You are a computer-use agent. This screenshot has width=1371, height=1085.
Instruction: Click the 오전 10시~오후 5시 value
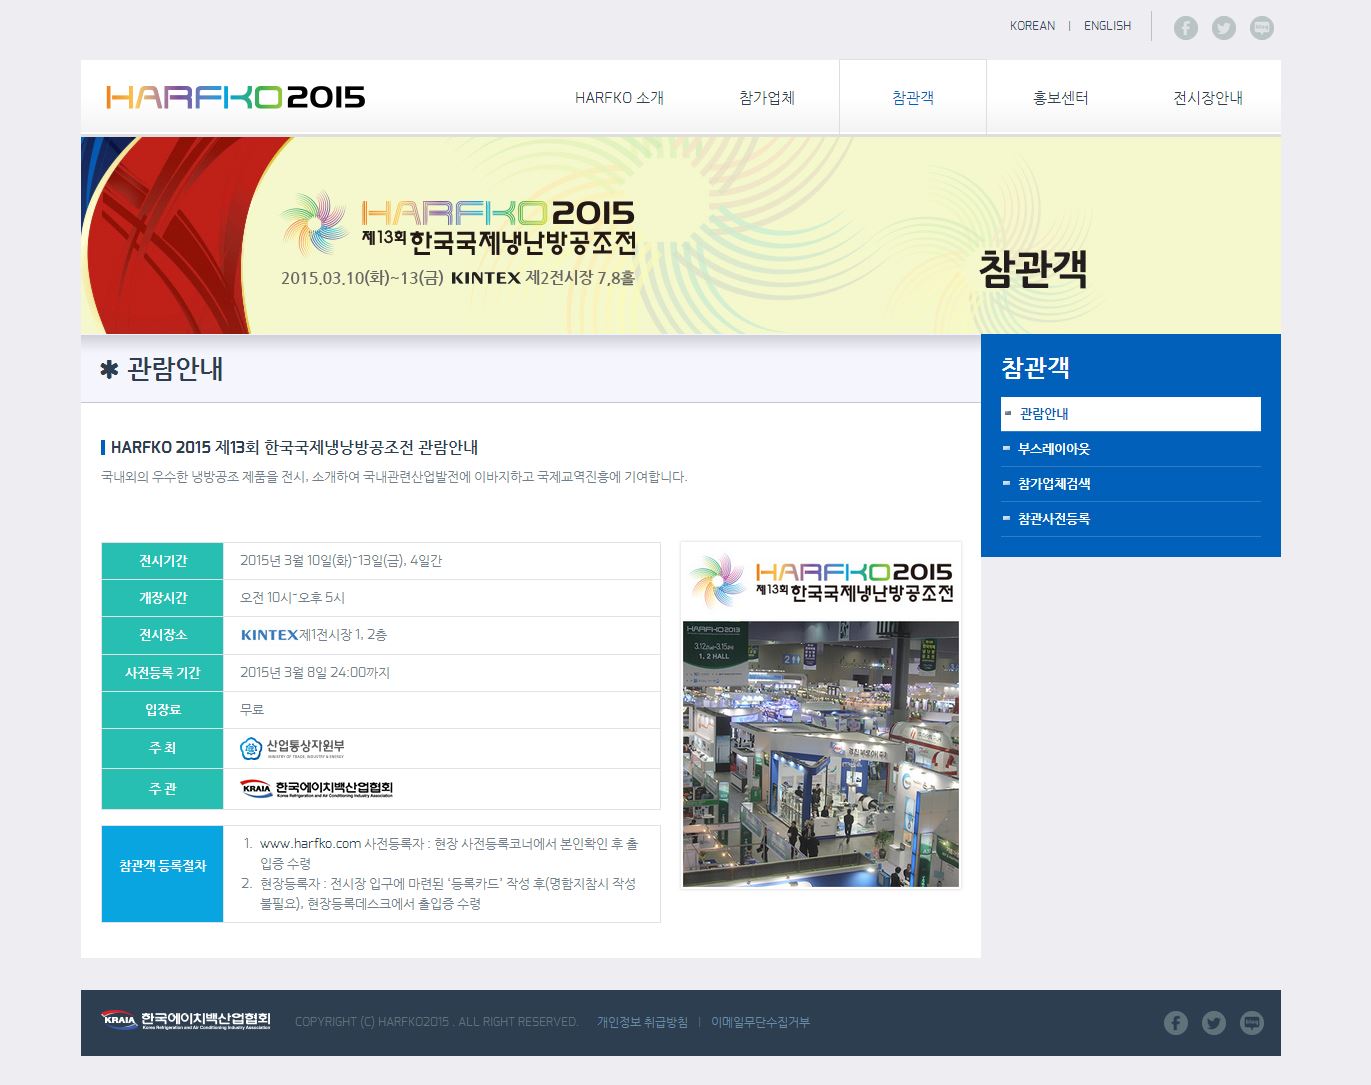click(x=292, y=598)
